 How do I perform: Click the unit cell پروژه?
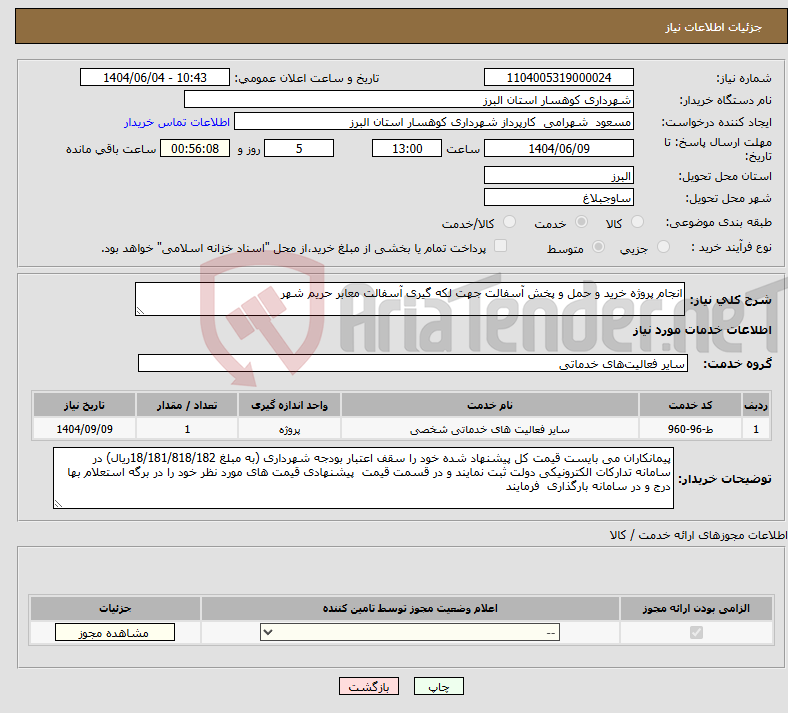tap(289, 429)
